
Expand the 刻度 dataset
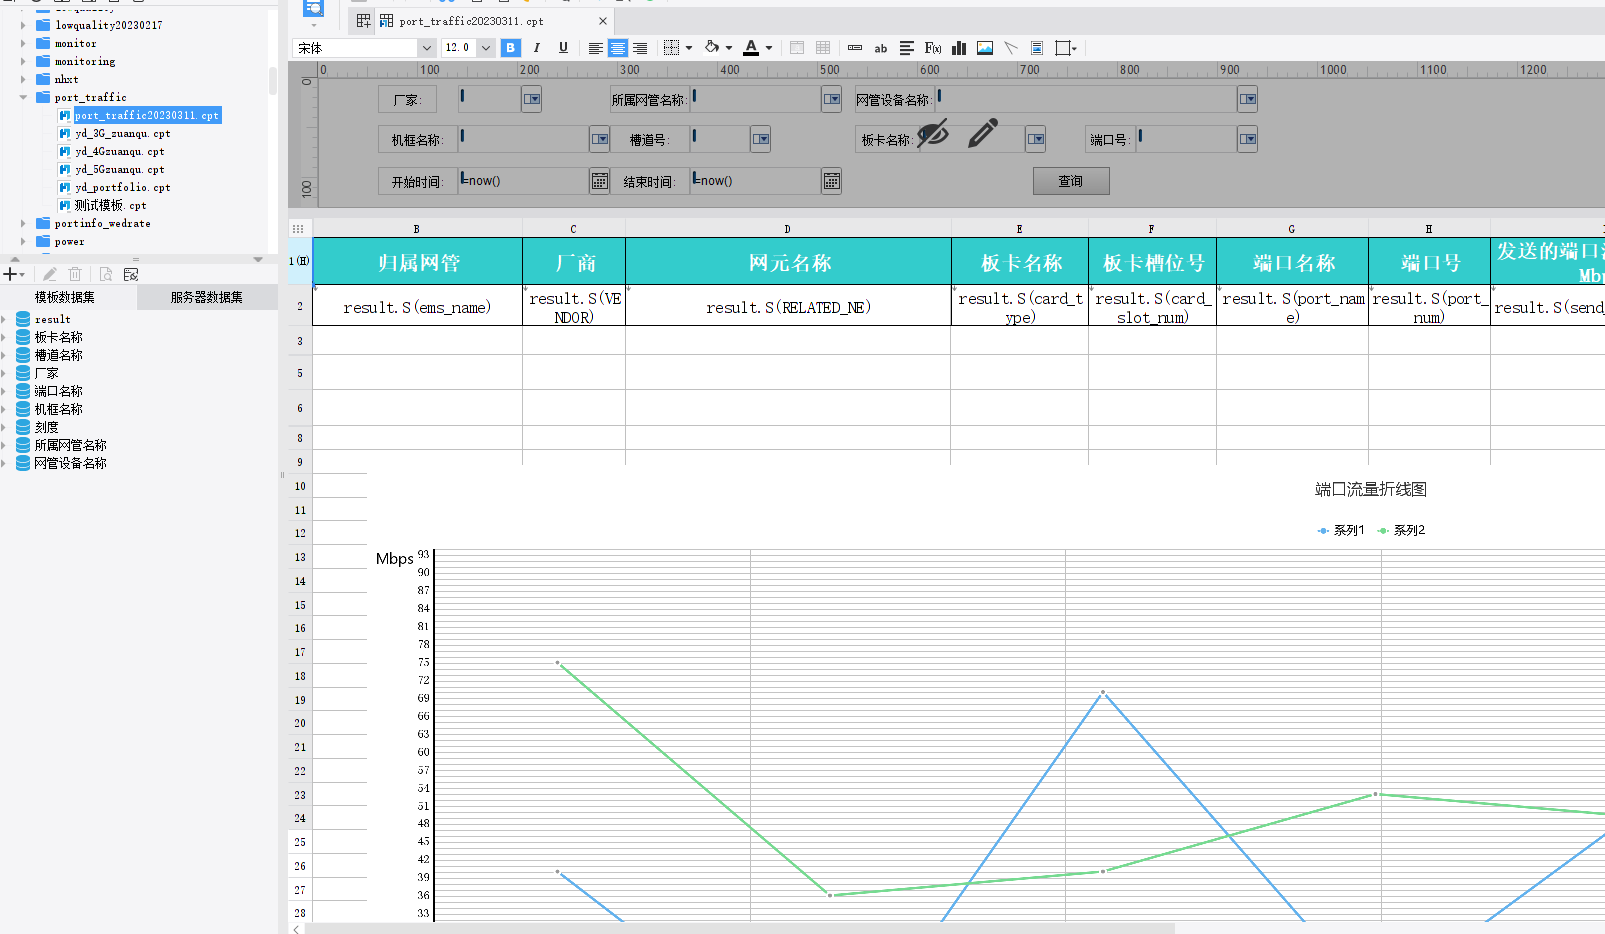[x=4, y=427]
